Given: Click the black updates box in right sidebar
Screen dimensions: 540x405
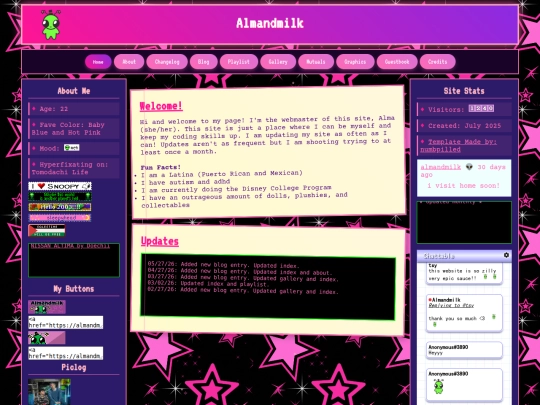Looking at the screenshot, I should [x=464, y=222].
